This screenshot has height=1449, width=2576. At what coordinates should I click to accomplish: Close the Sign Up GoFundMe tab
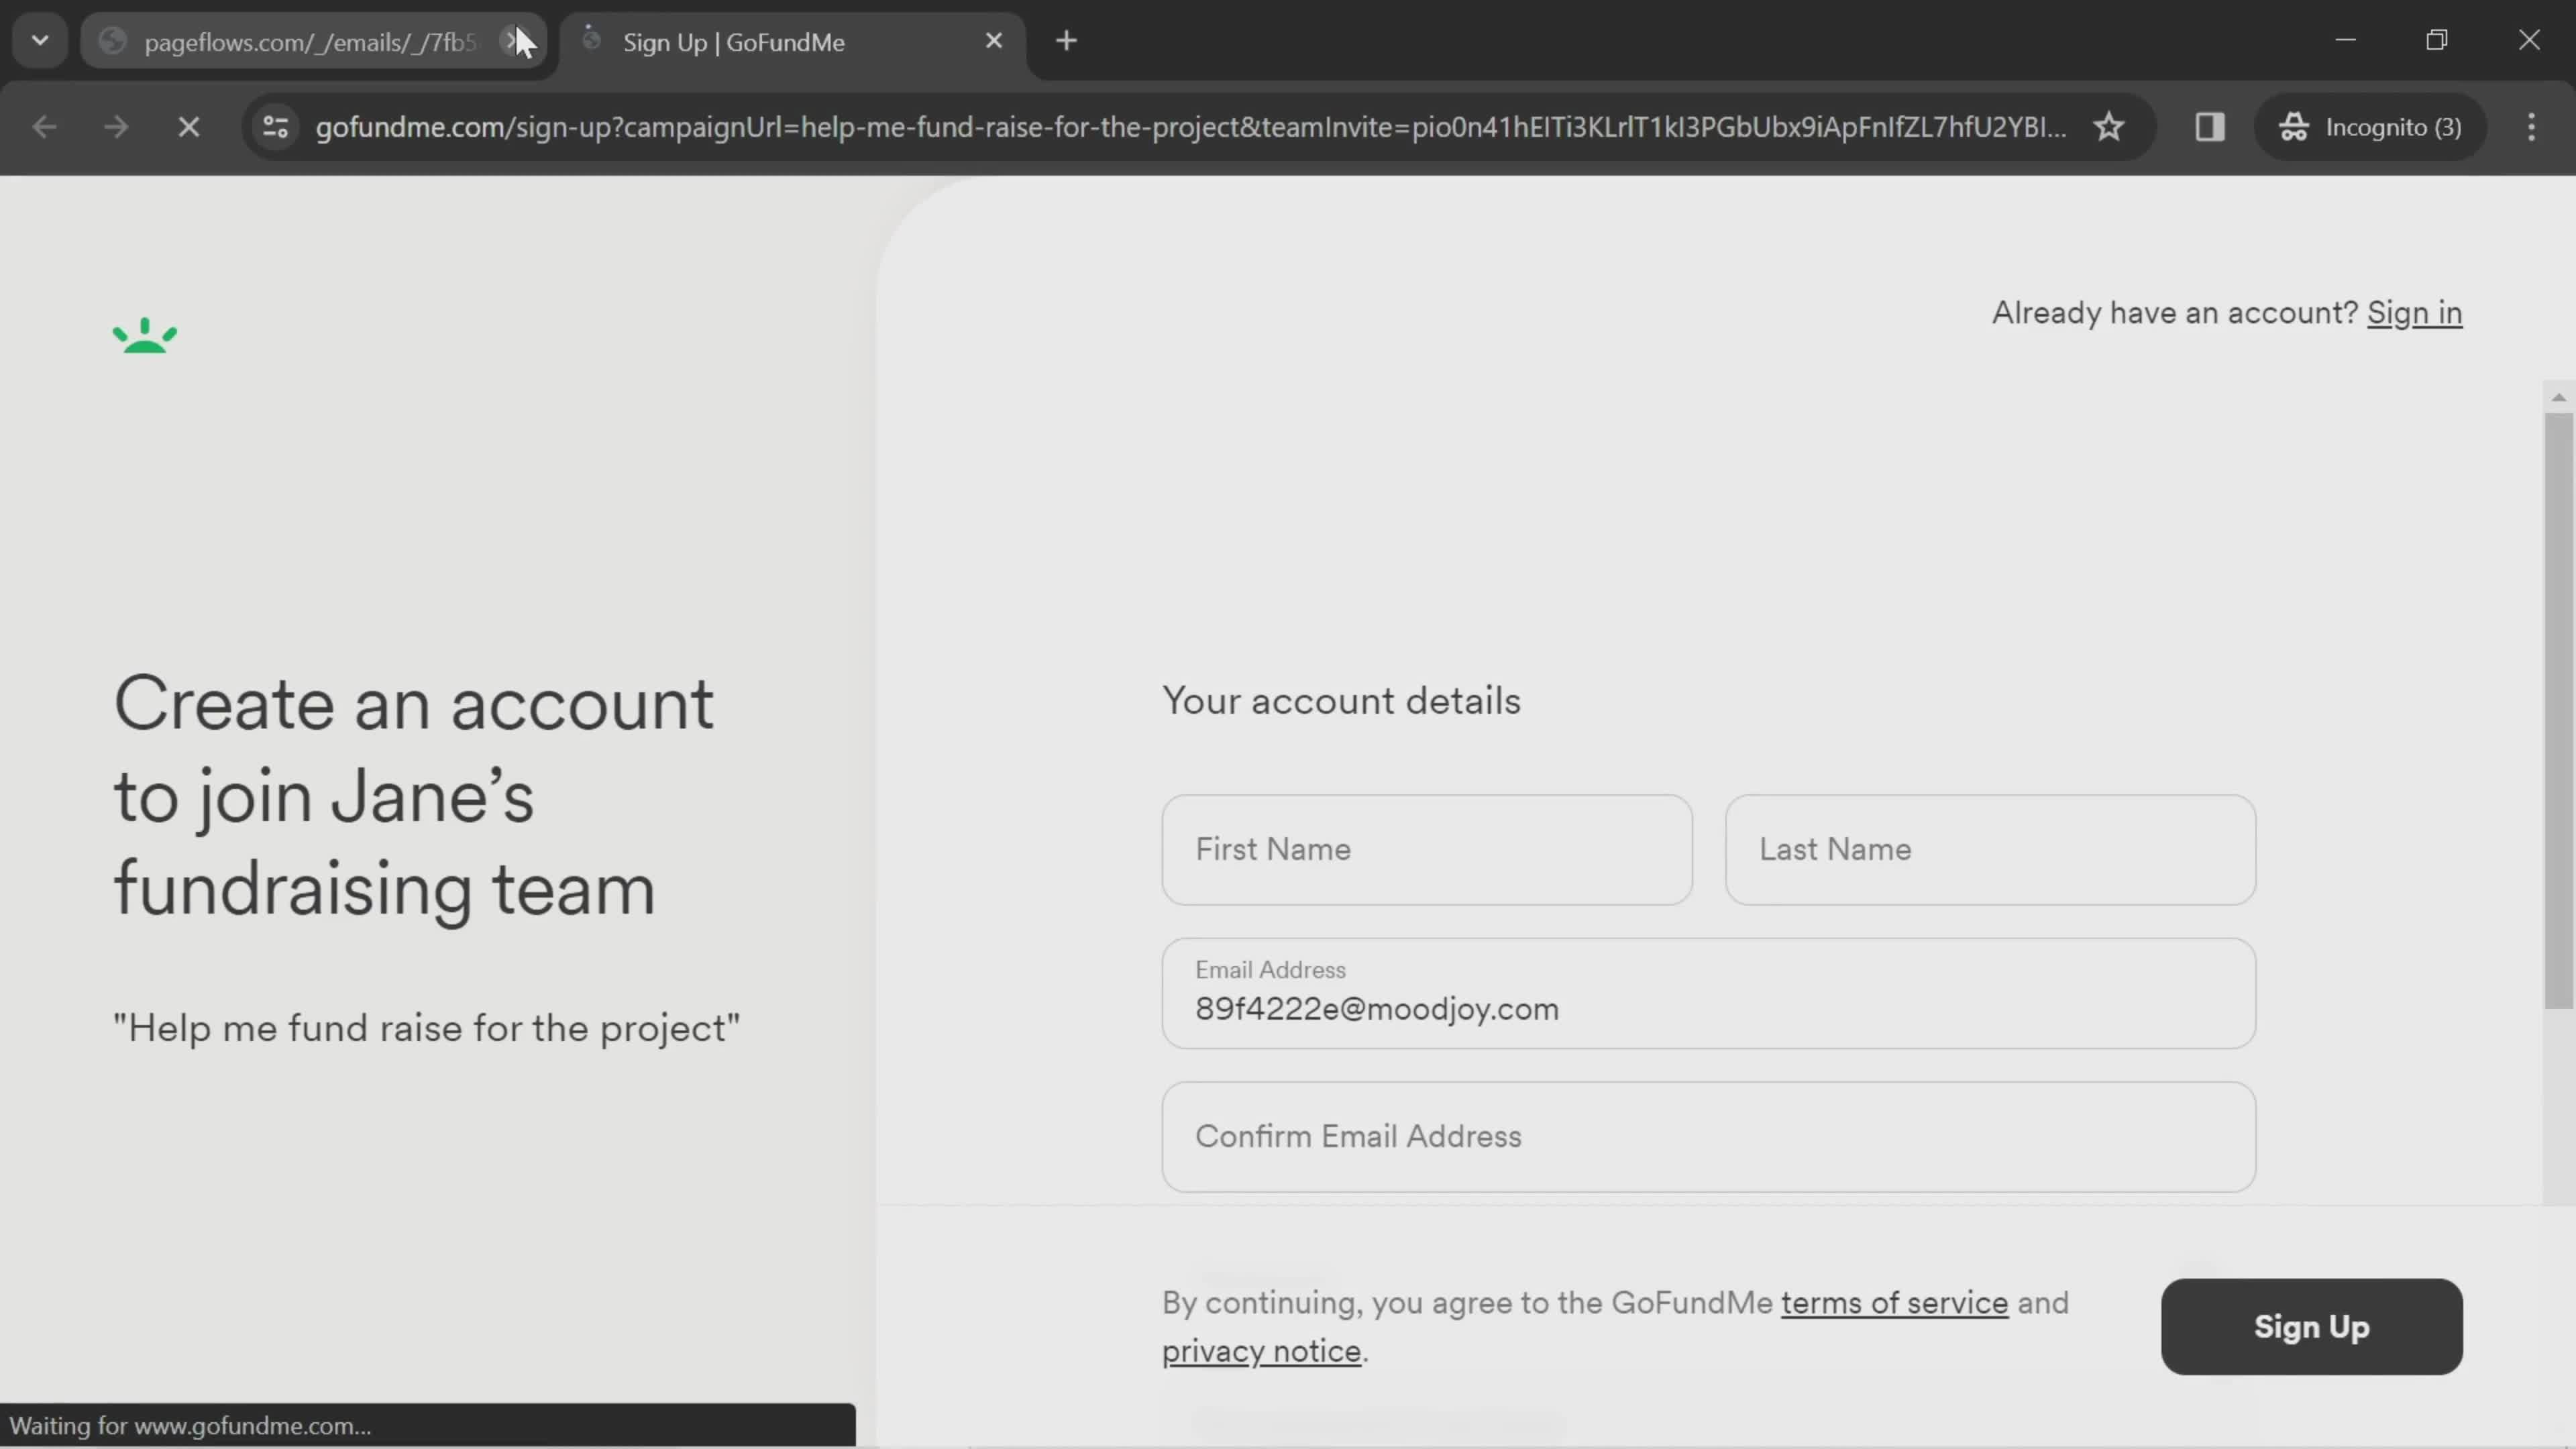coord(993,41)
